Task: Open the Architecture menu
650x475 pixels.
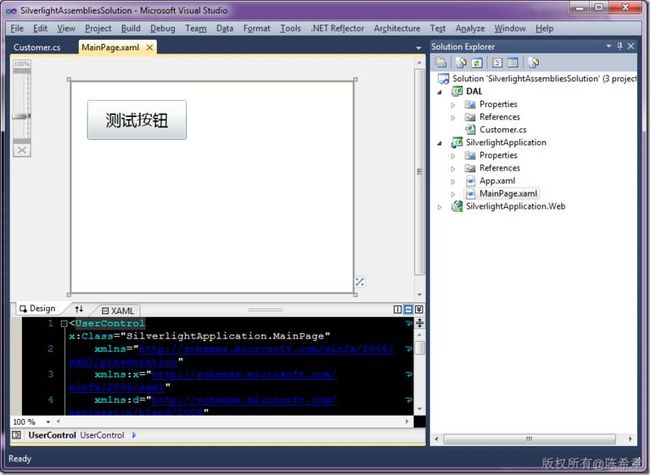Action: (397, 28)
